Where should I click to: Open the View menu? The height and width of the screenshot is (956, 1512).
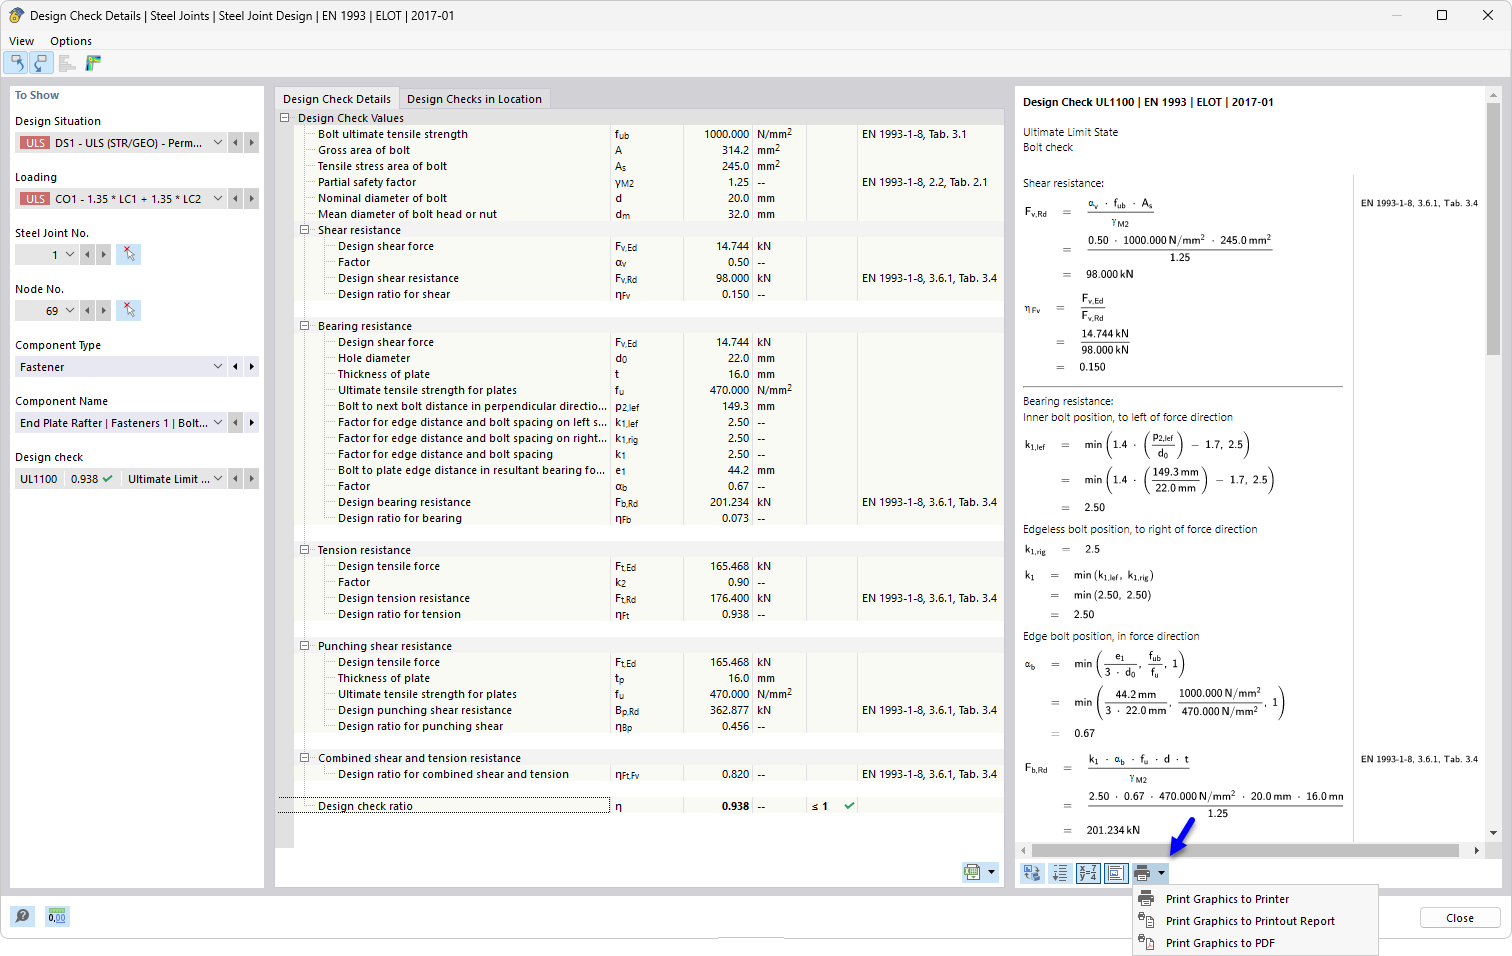(21, 41)
